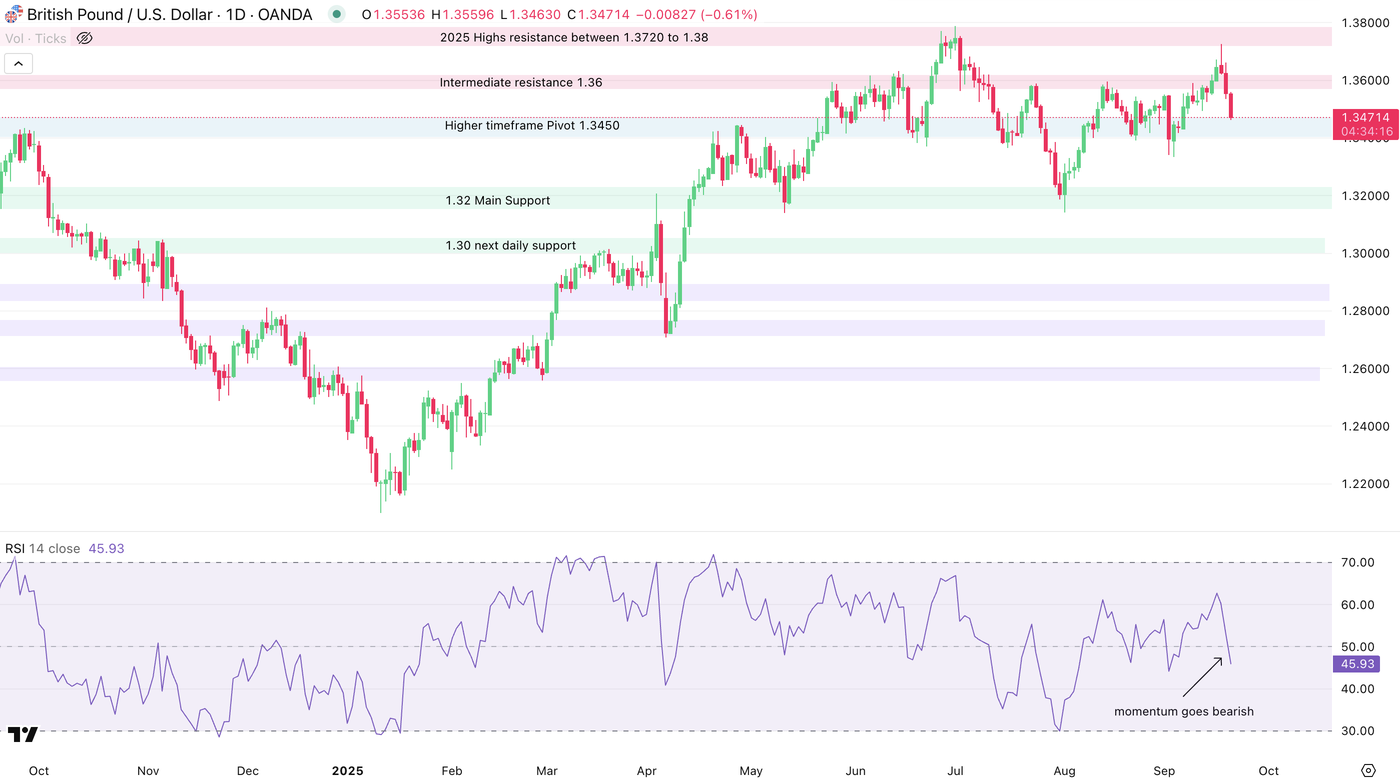1400x781 pixels.
Task: Click the Nov label on the time axis
Action: [148, 771]
